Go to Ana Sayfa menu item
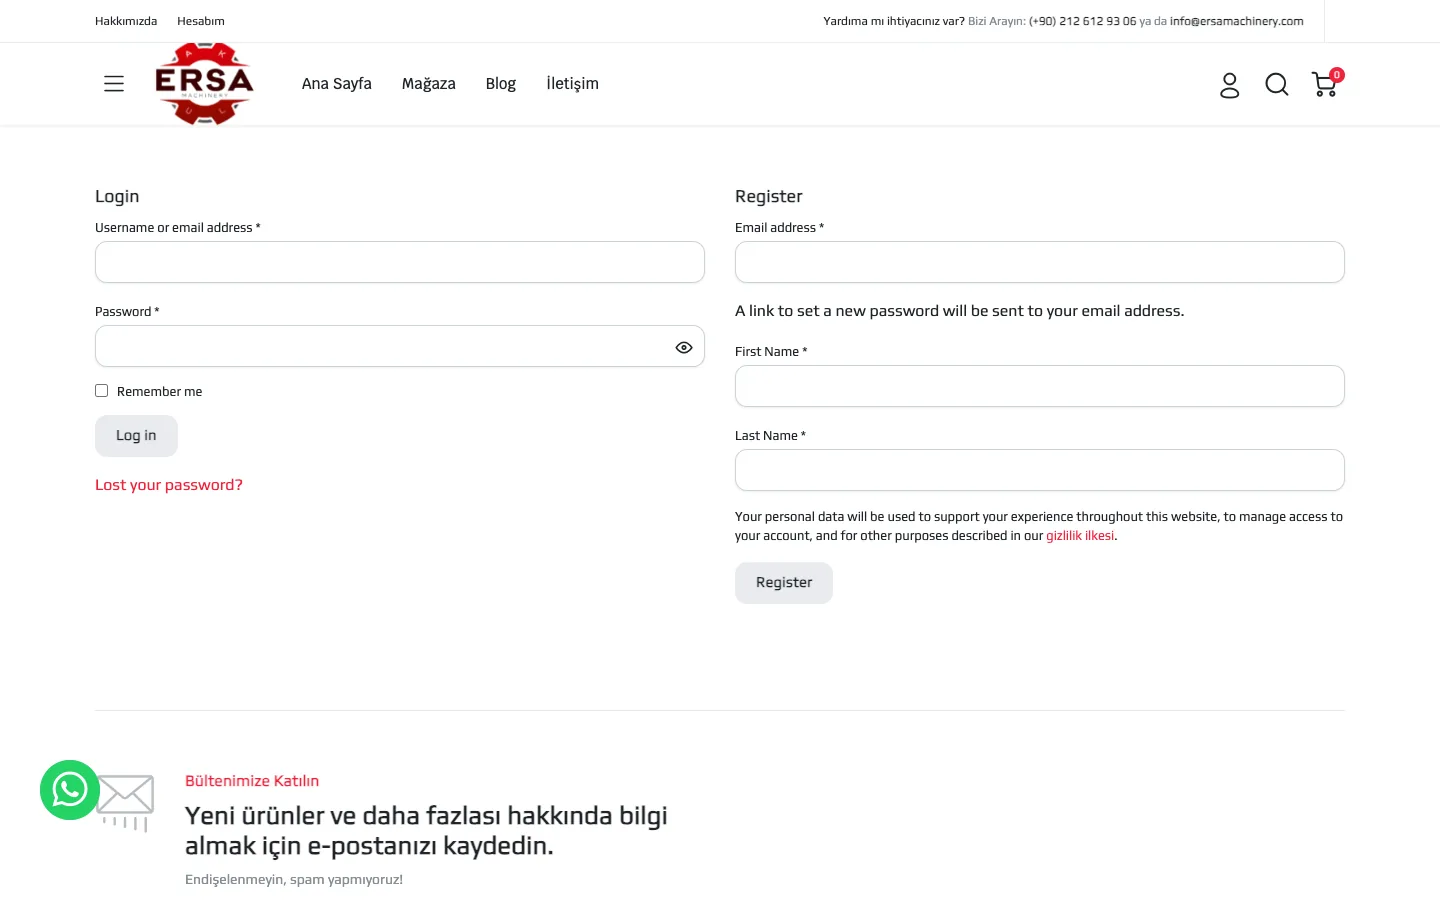The height and width of the screenshot is (900, 1440). [x=337, y=84]
